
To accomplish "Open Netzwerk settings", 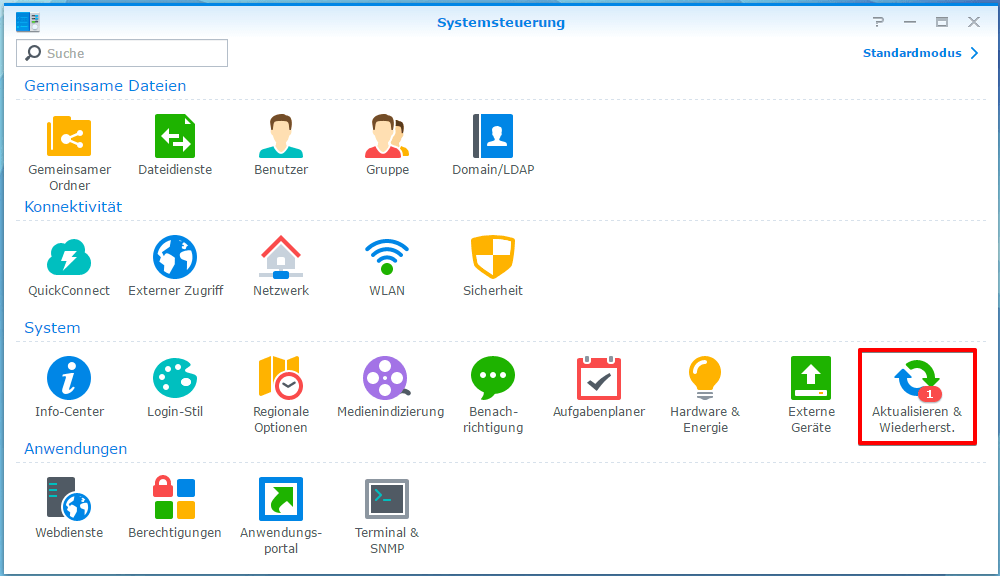I will [281, 257].
